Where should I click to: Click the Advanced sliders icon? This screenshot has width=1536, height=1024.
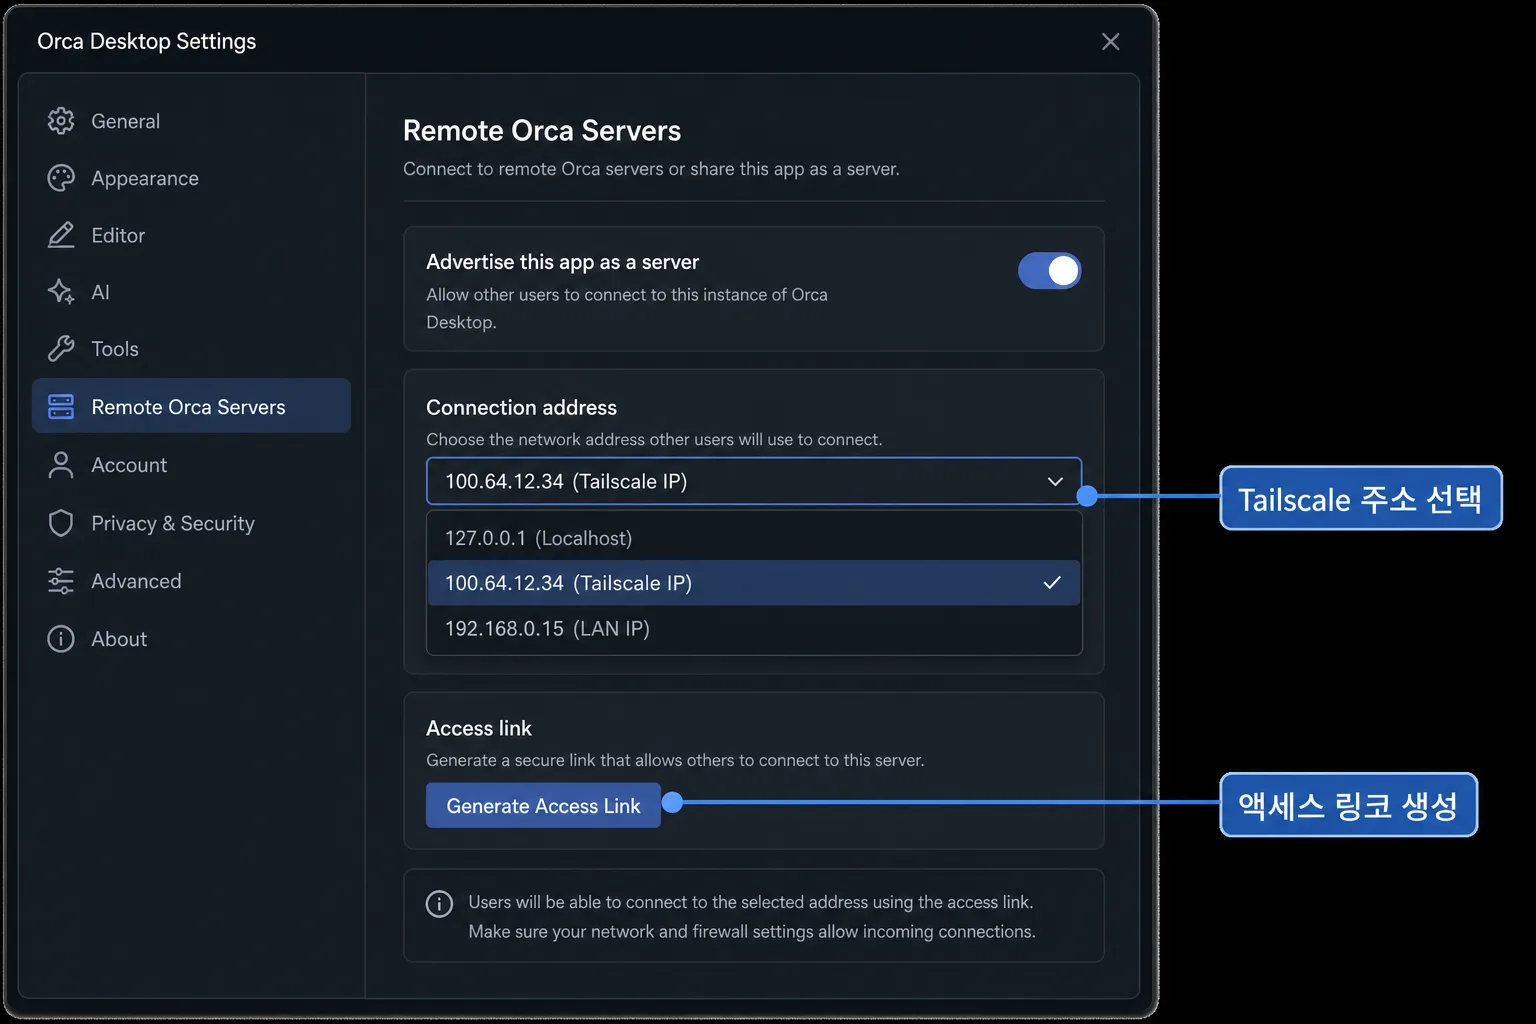[61, 581]
